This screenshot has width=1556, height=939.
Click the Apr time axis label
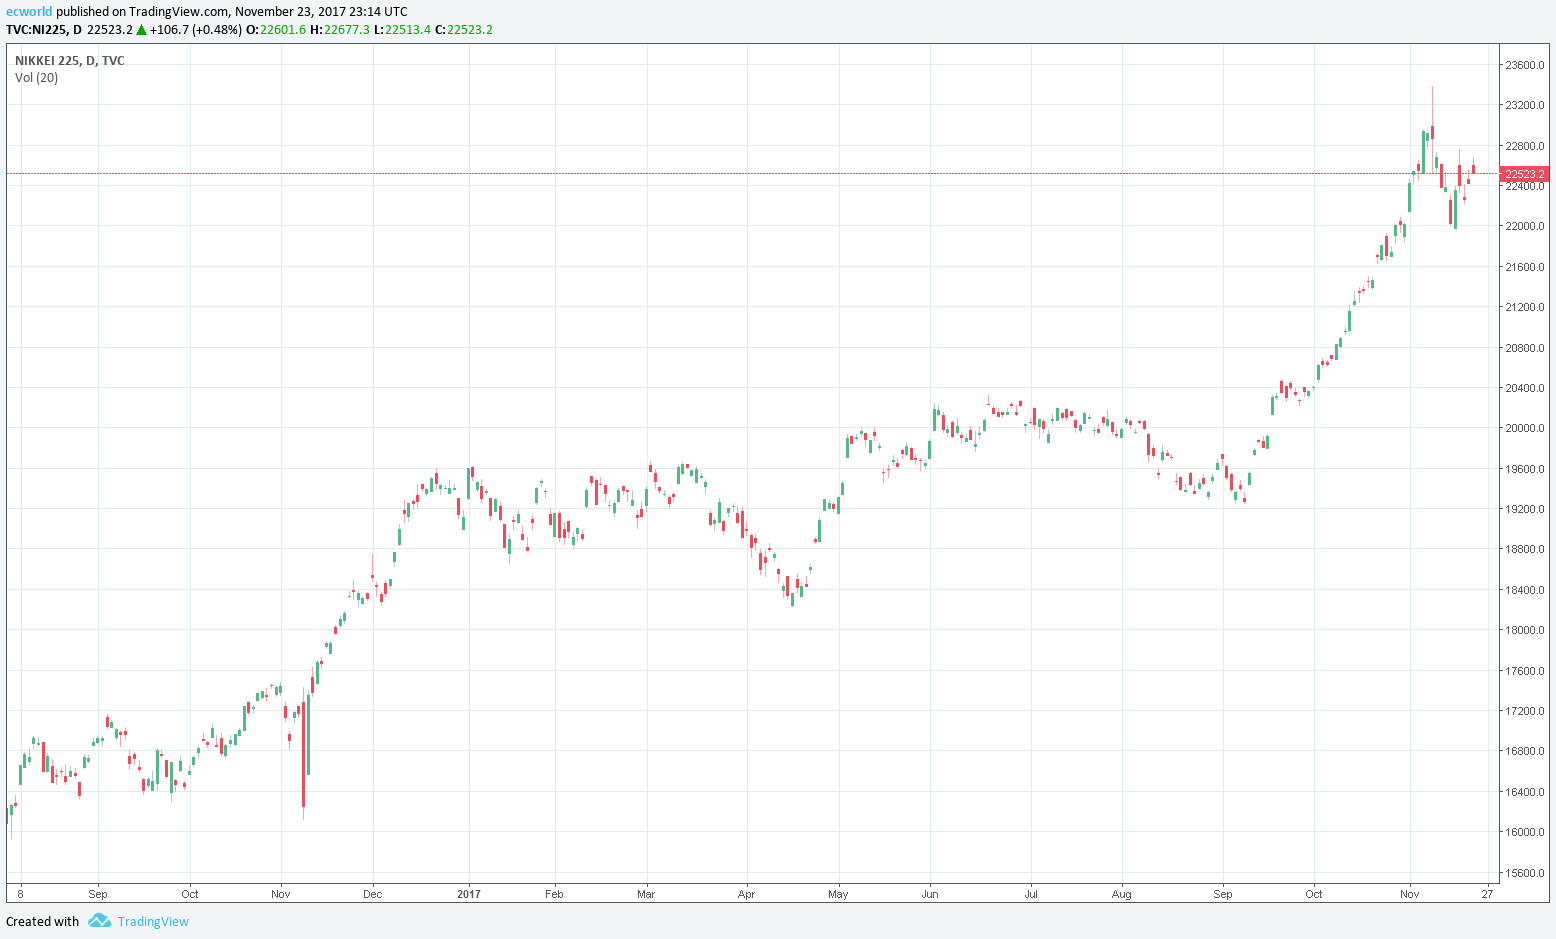coord(746,894)
